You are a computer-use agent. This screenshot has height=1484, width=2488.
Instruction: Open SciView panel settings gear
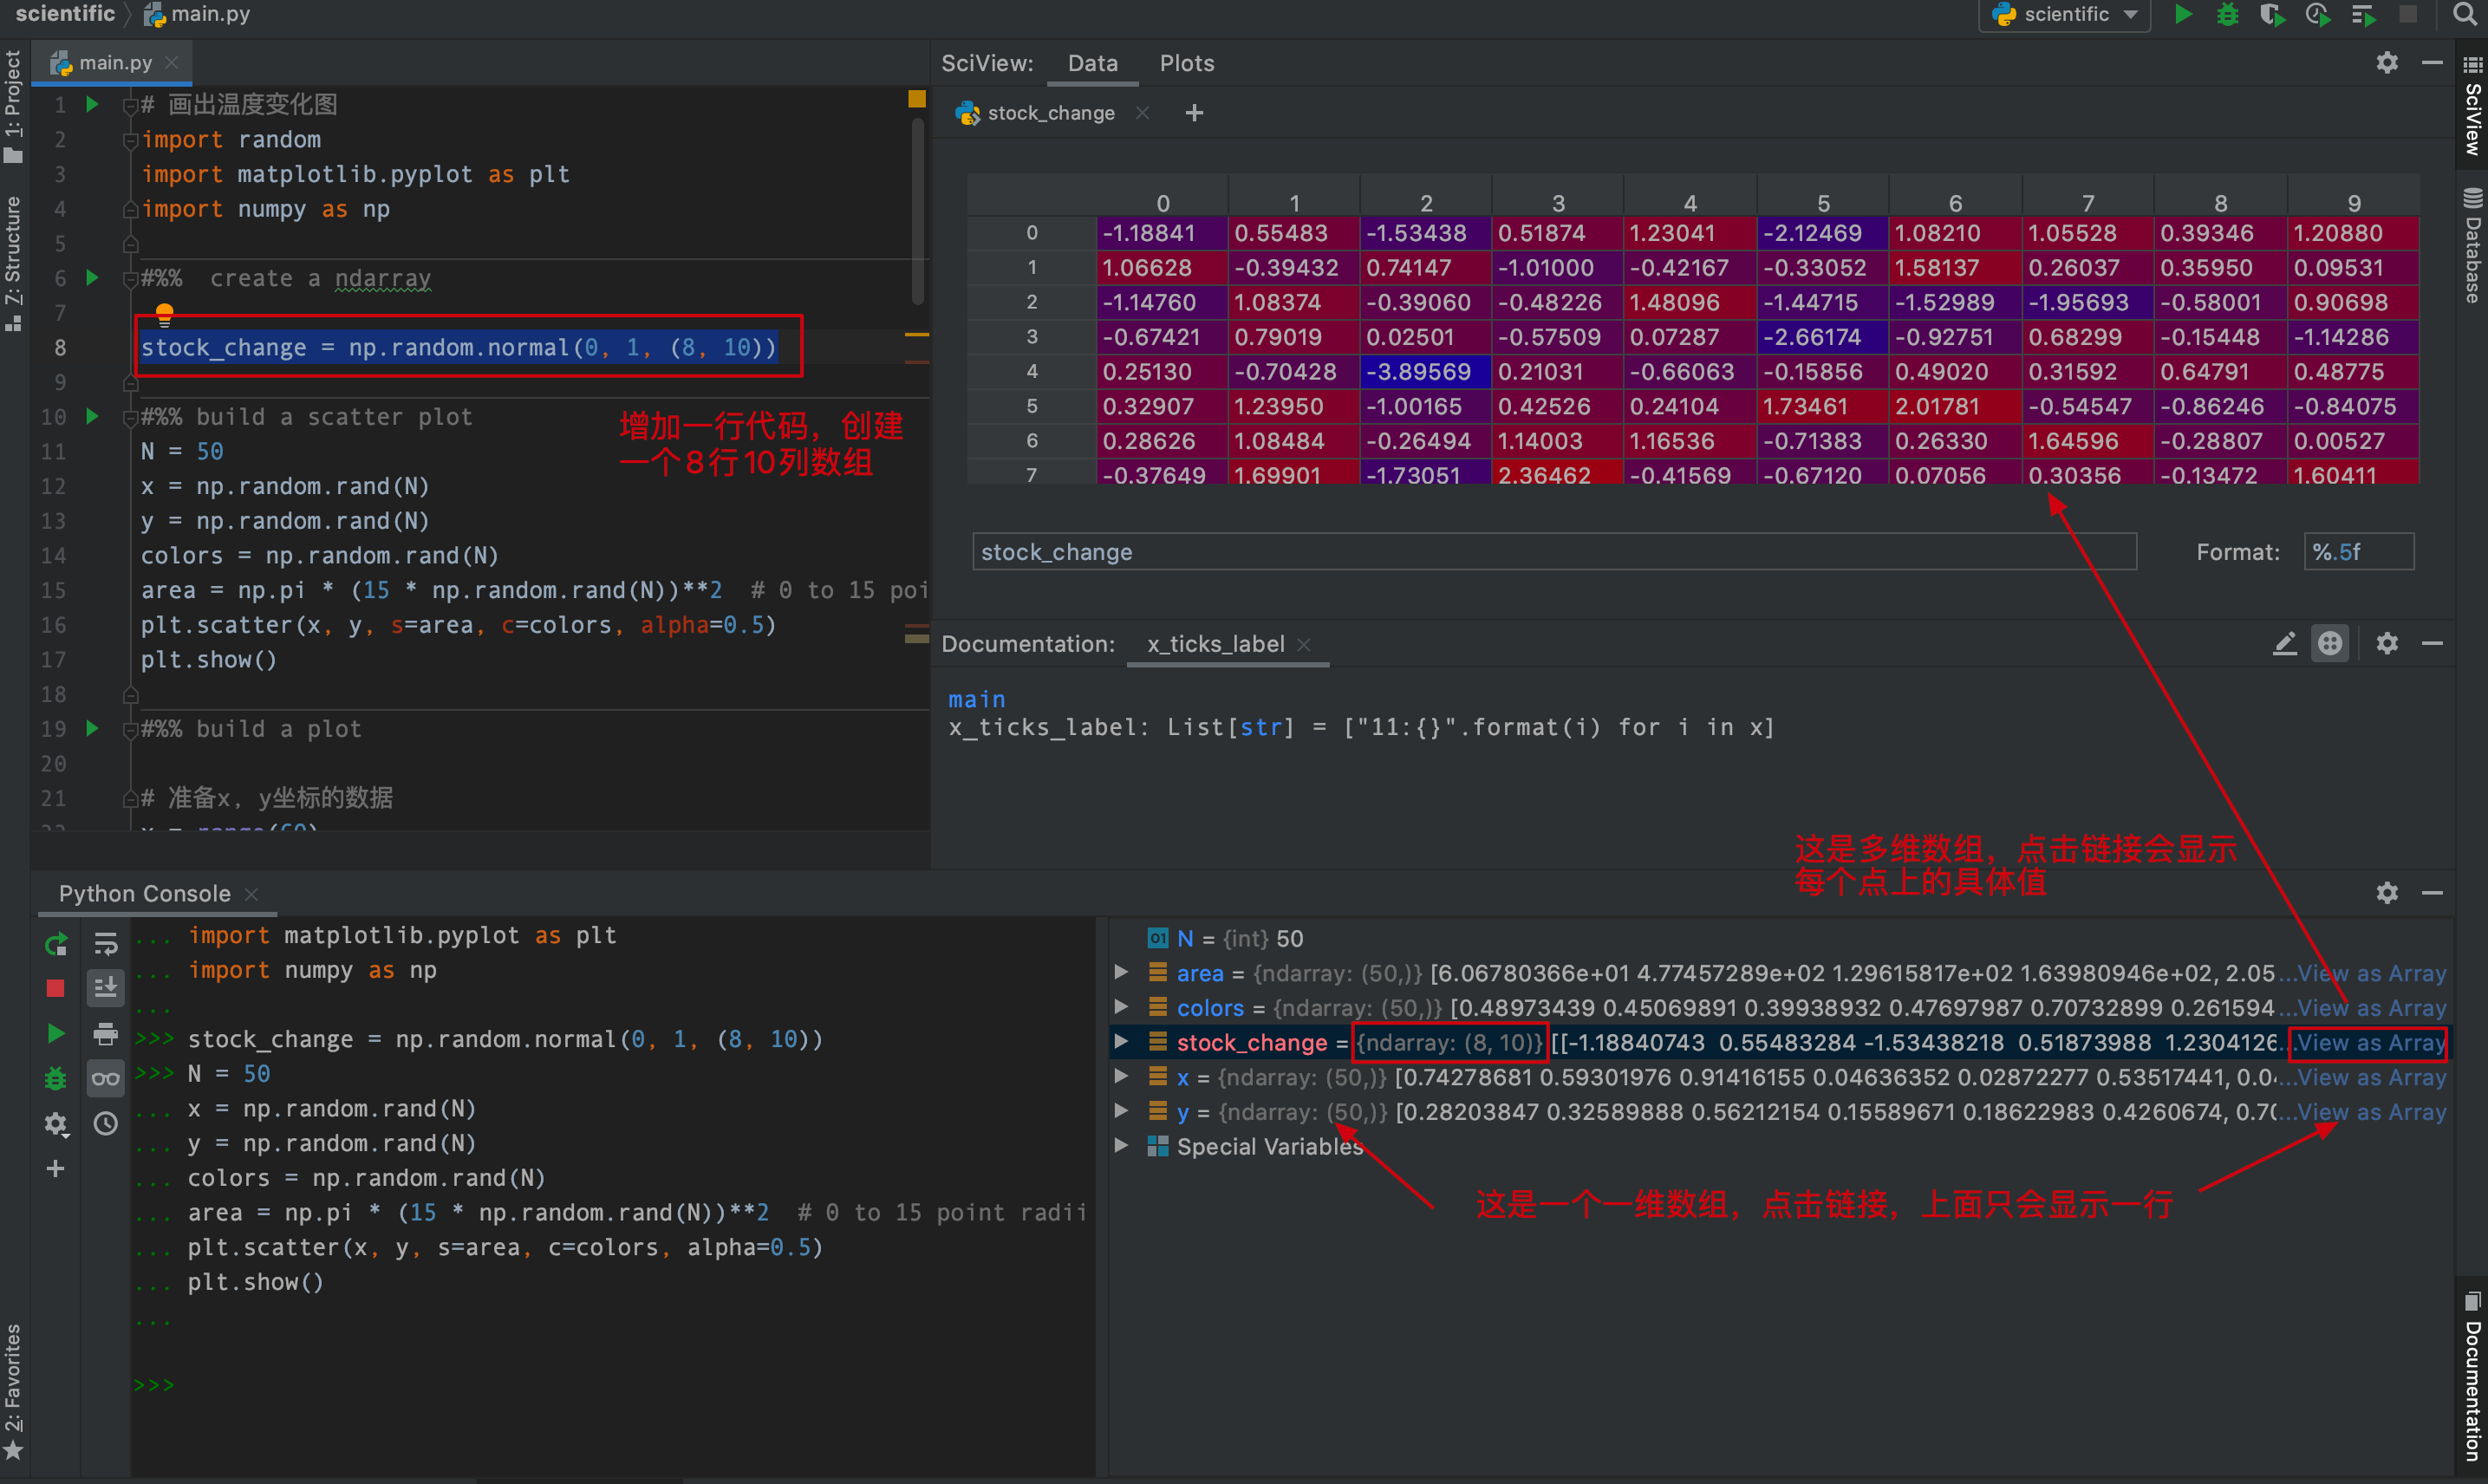pyautogui.click(x=2386, y=63)
